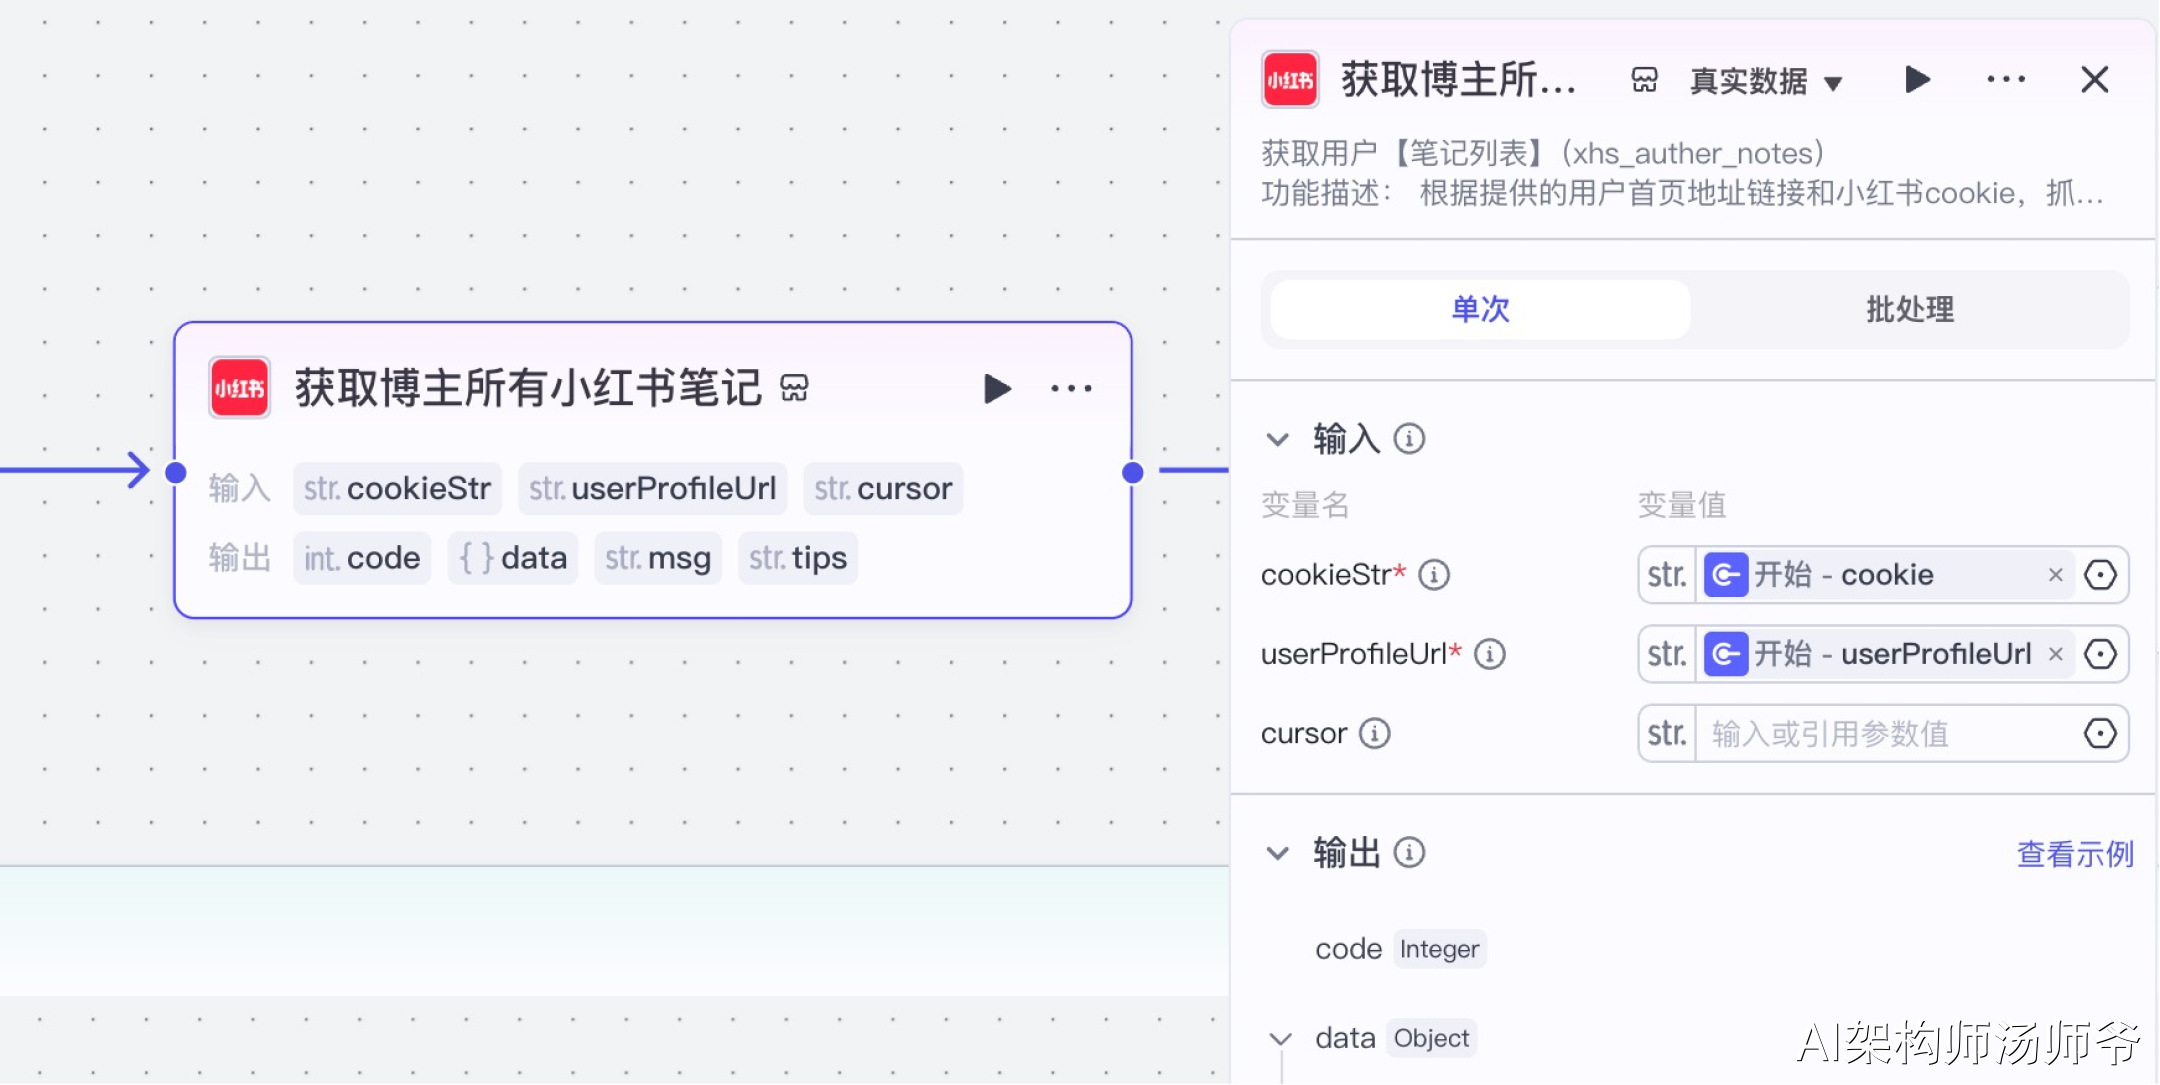Open node's three-dot menu on canvas

coord(1071,388)
